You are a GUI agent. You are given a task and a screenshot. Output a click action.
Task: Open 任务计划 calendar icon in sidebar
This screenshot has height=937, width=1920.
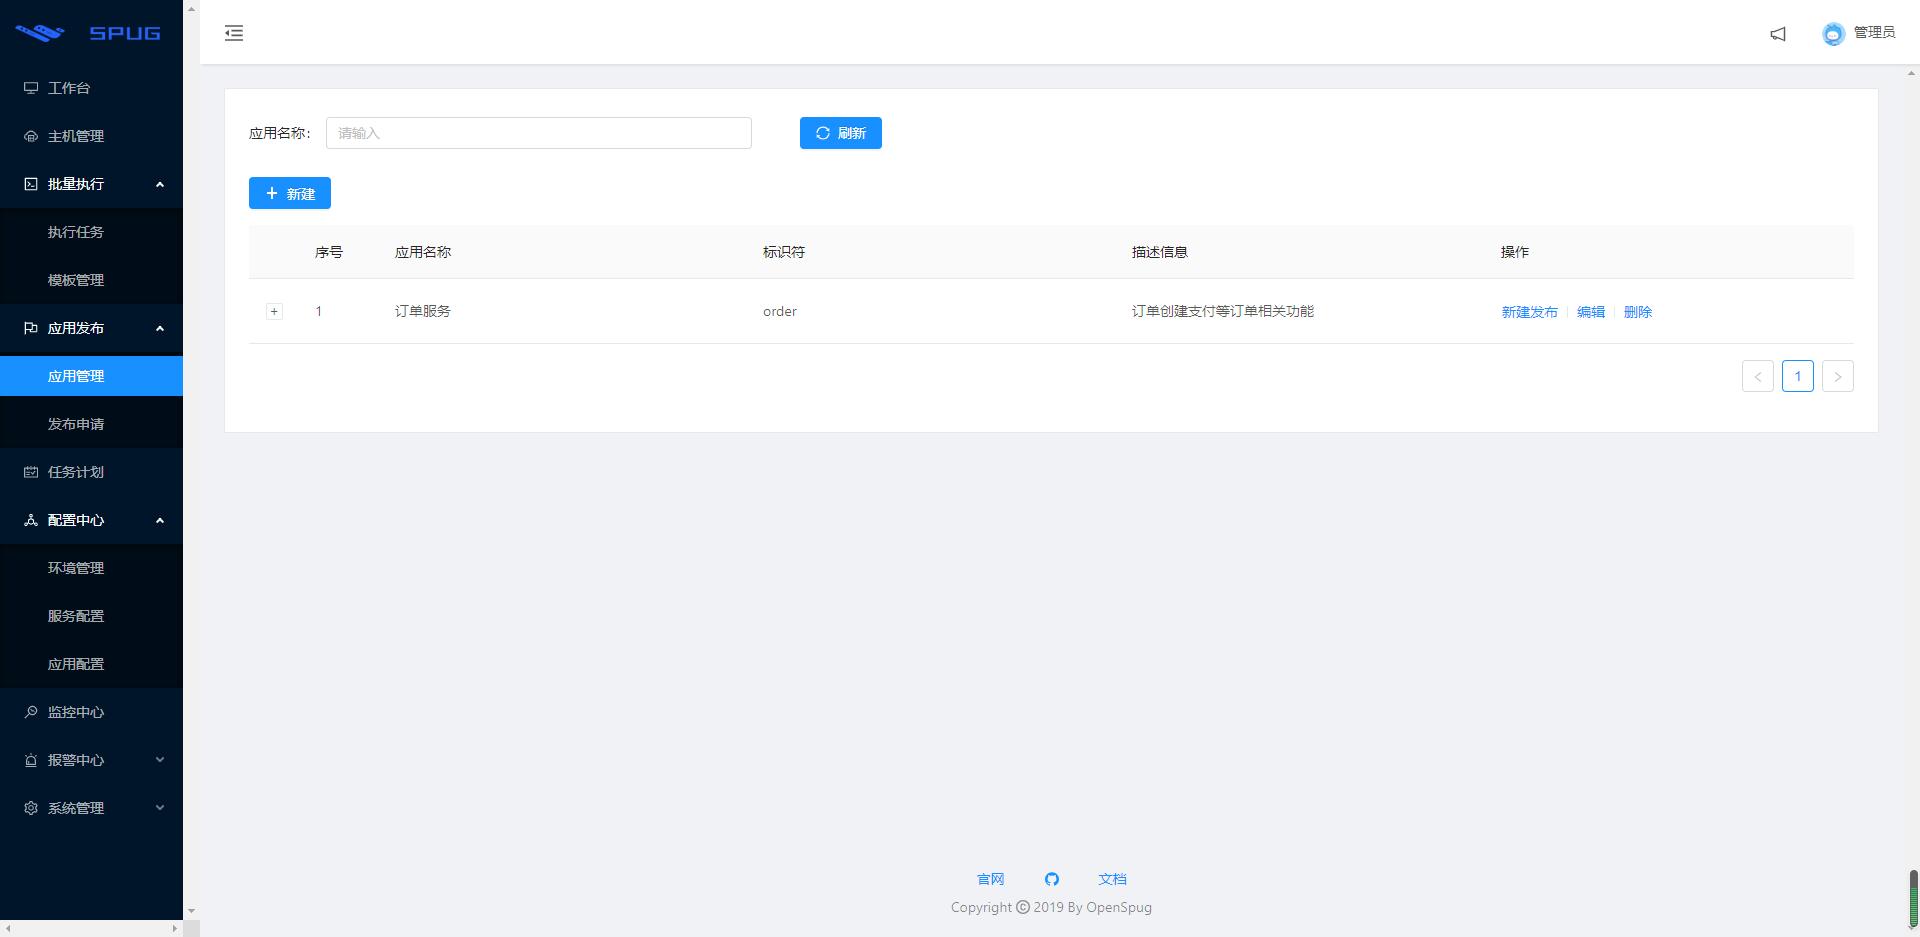click(x=29, y=472)
